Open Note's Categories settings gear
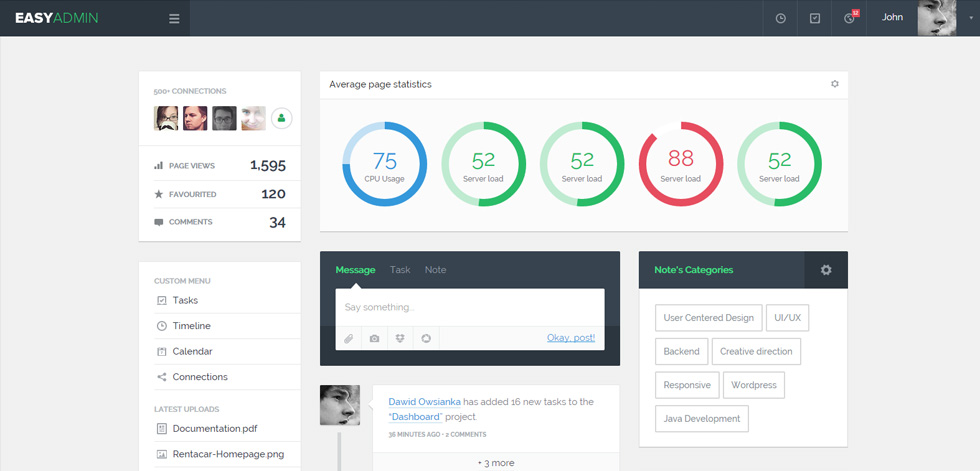The image size is (980, 471). tap(826, 270)
